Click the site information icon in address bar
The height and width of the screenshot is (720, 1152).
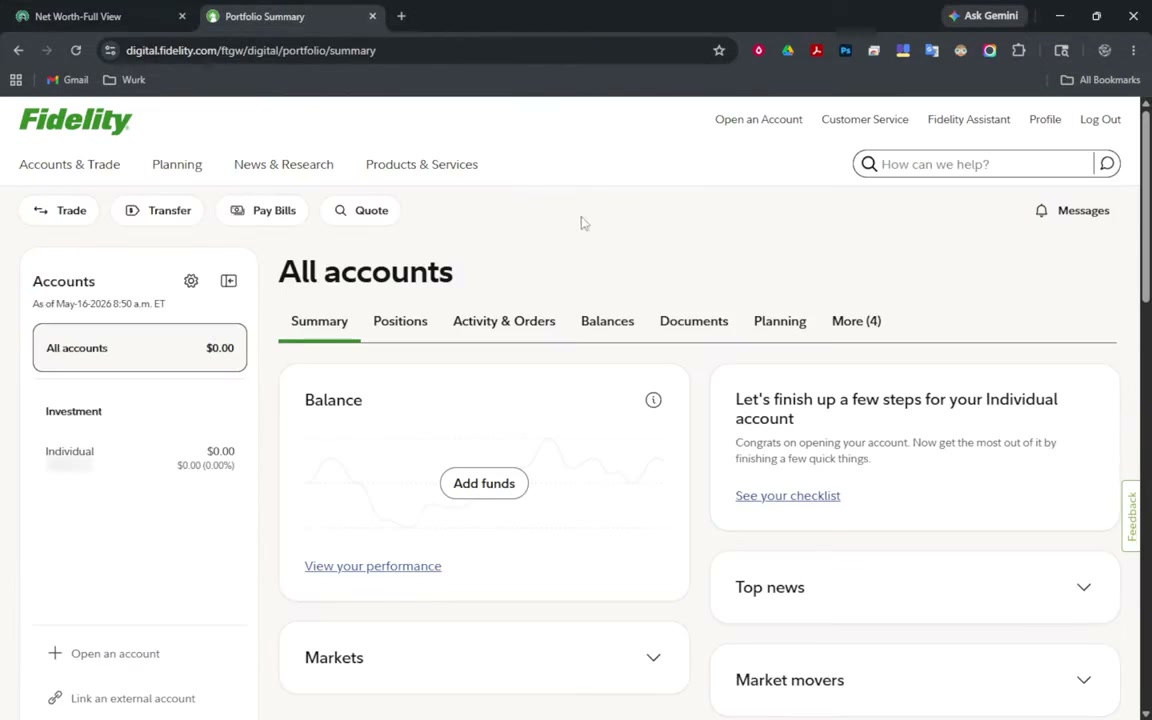tap(110, 51)
